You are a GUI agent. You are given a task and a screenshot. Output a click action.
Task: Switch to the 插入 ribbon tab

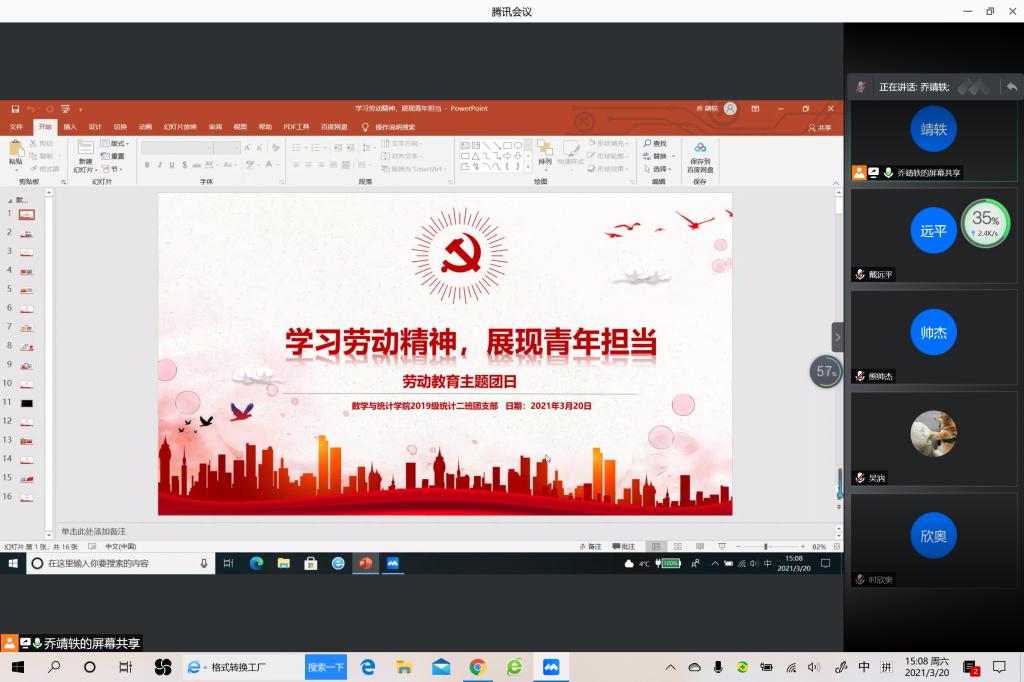click(70, 127)
